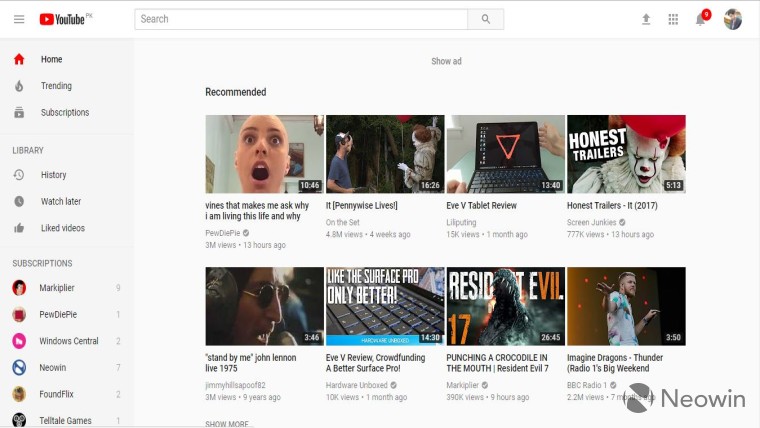Open Hardware Unboxed Eve V thumbnail

click(x=385, y=306)
